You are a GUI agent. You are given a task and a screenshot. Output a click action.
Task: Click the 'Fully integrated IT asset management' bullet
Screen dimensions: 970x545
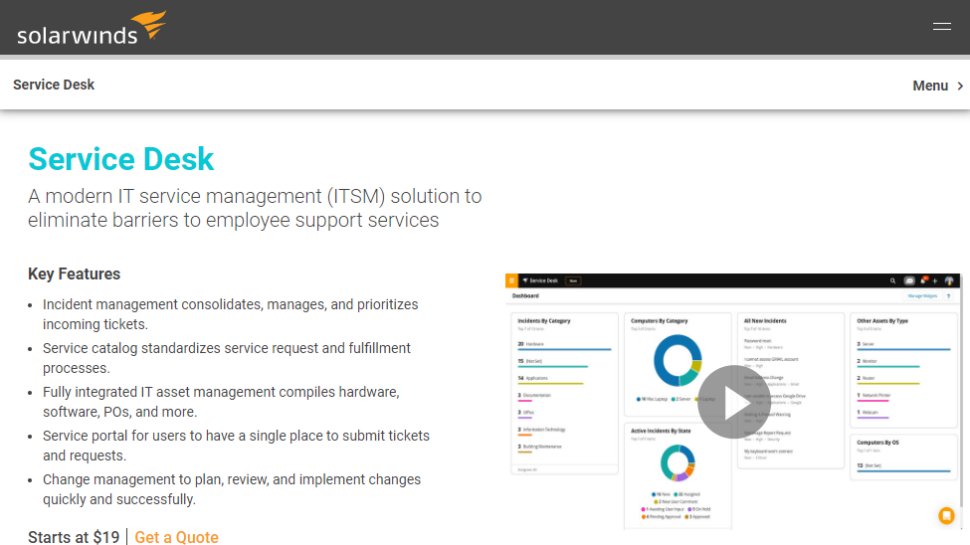pyautogui.click(x=221, y=402)
